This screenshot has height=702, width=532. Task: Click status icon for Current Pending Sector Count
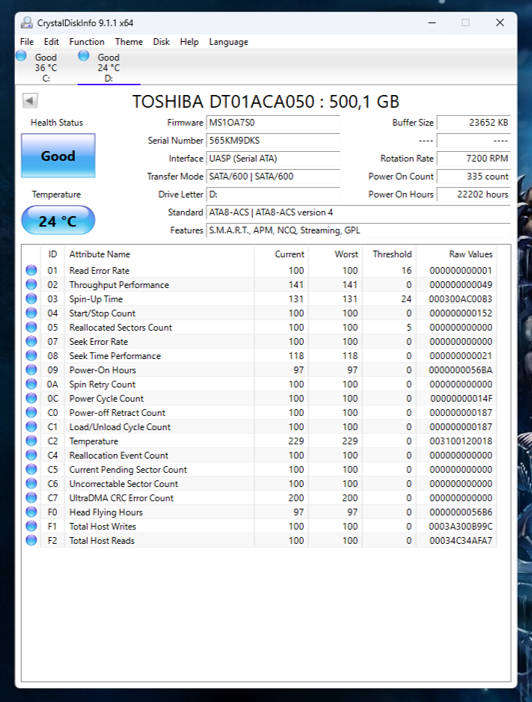click(31, 469)
